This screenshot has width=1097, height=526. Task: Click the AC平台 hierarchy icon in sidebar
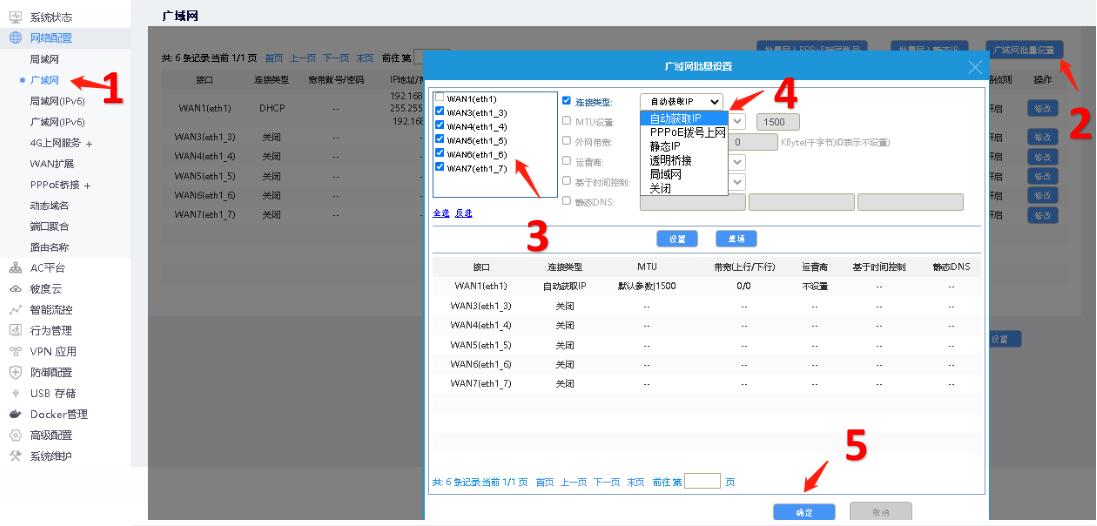[x=15, y=268]
